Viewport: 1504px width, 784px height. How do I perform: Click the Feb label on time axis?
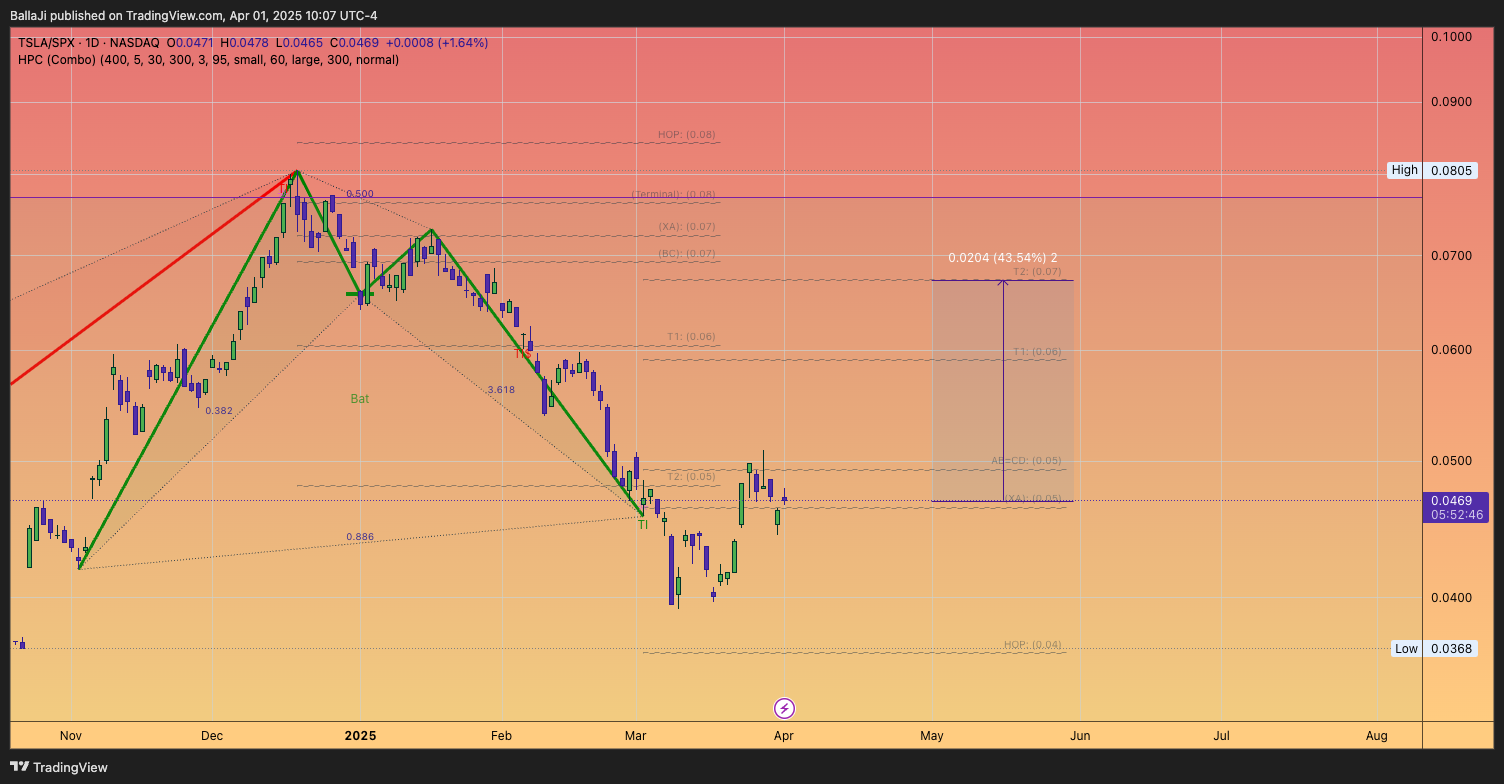pyautogui.click(x=501, y=736)
